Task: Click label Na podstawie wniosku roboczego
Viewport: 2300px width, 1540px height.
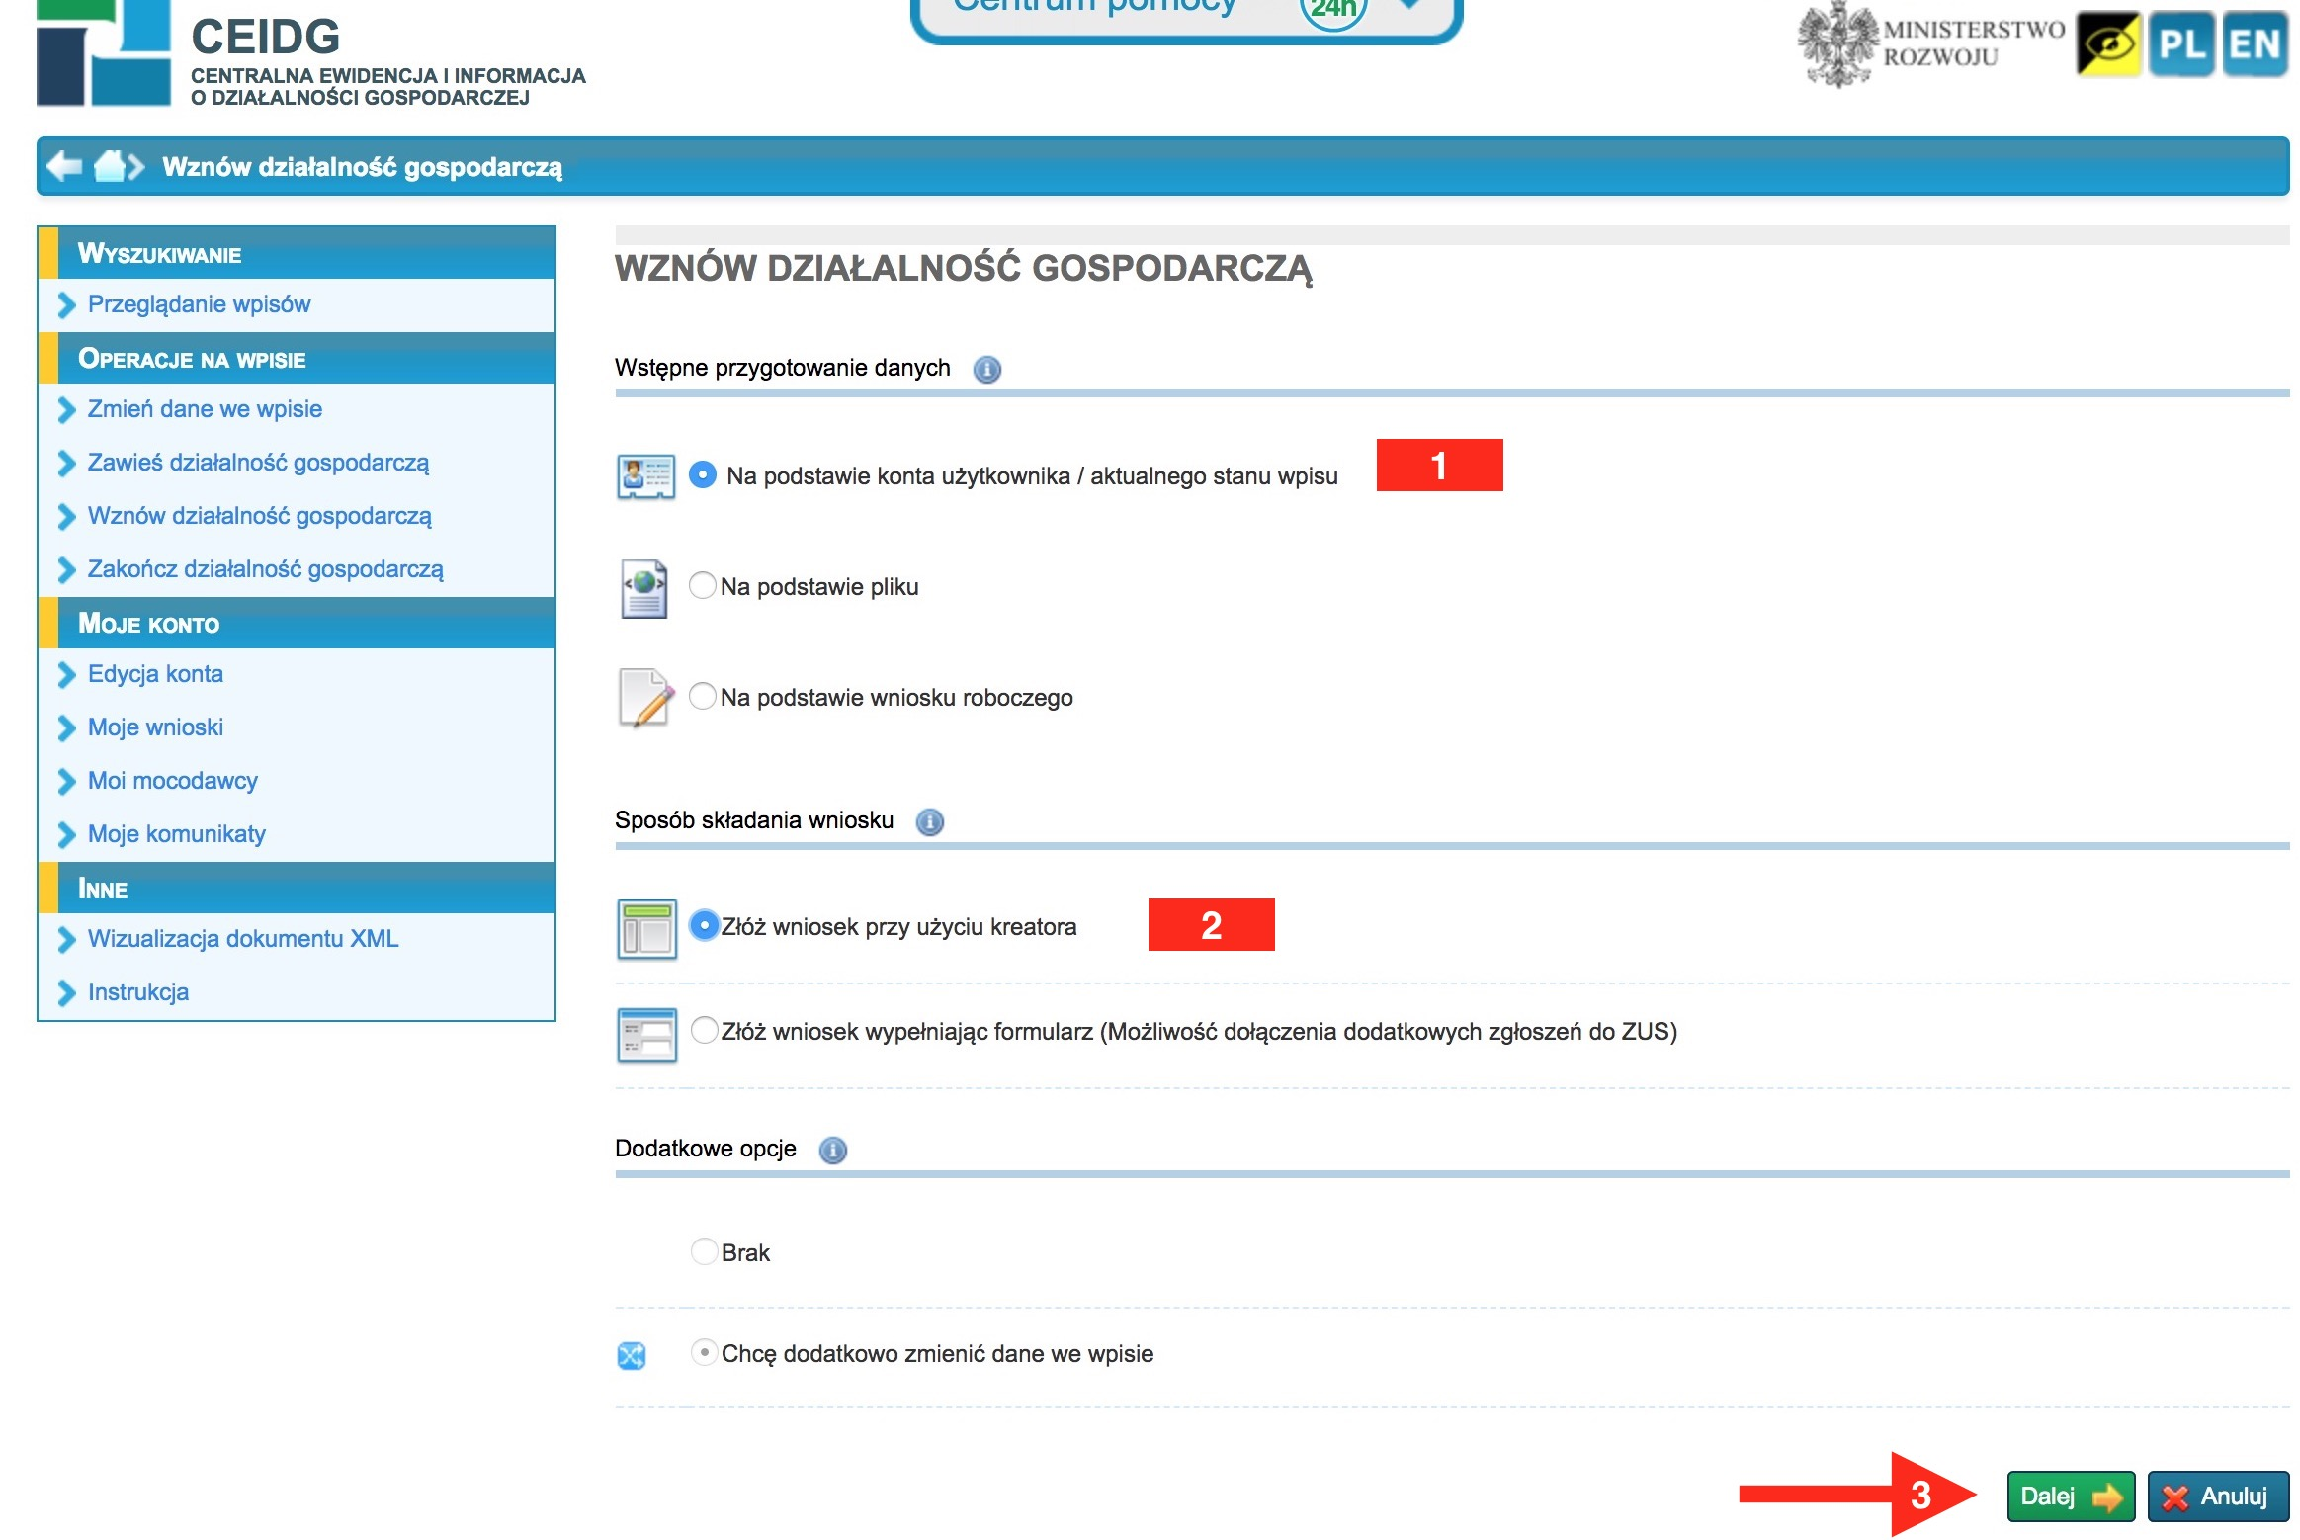Action: click(897, 698)
